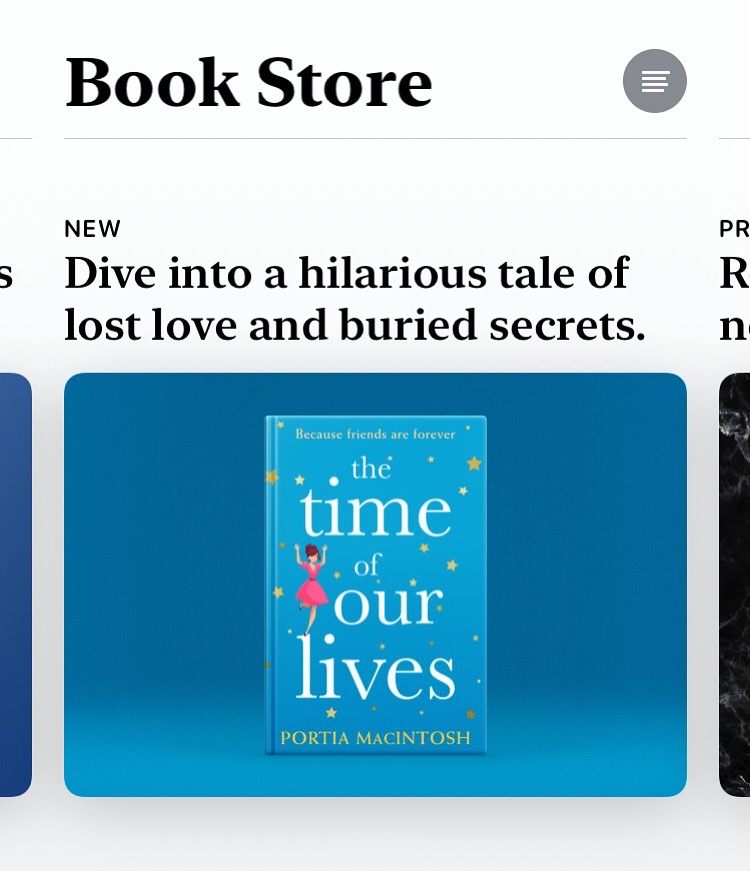Click Portia Macintosh author name on cover
Viewport: 750px width, 871px height.
point(375,738)
